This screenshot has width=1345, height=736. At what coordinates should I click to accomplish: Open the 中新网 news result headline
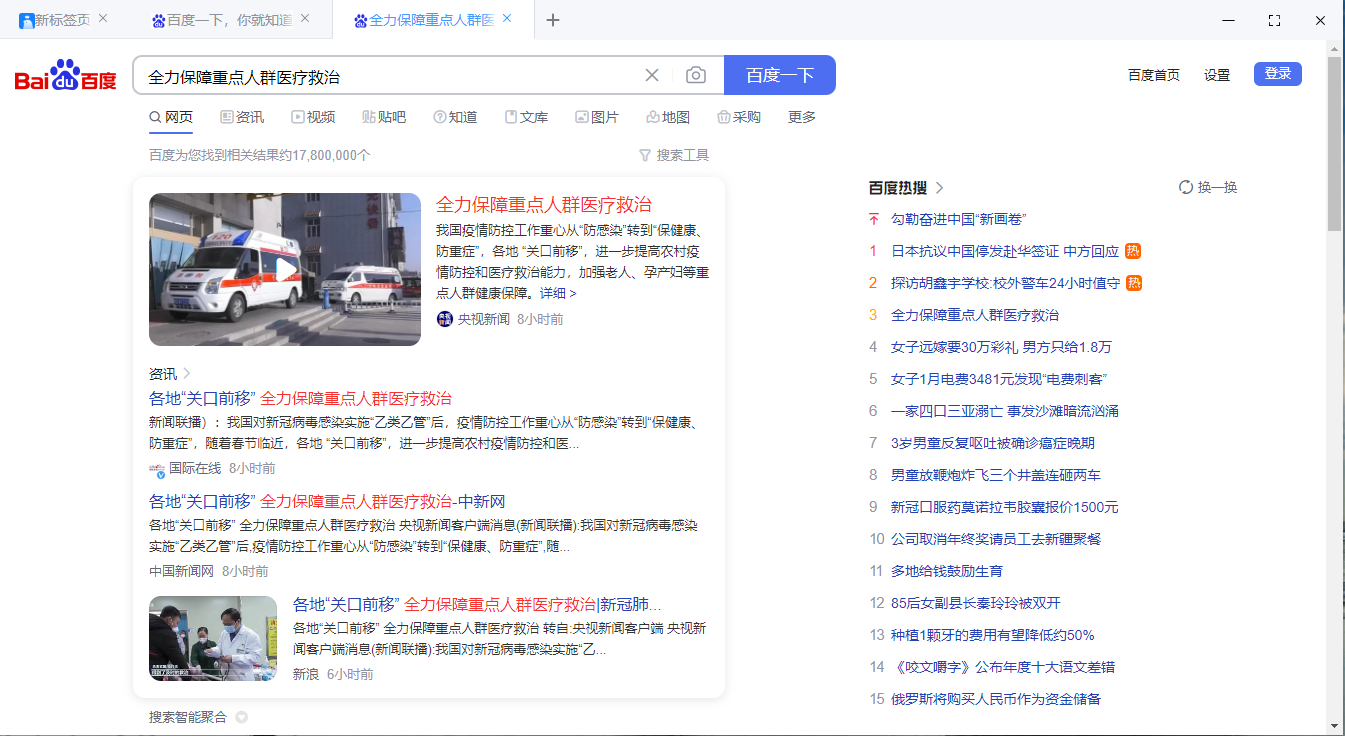(327, 501)
